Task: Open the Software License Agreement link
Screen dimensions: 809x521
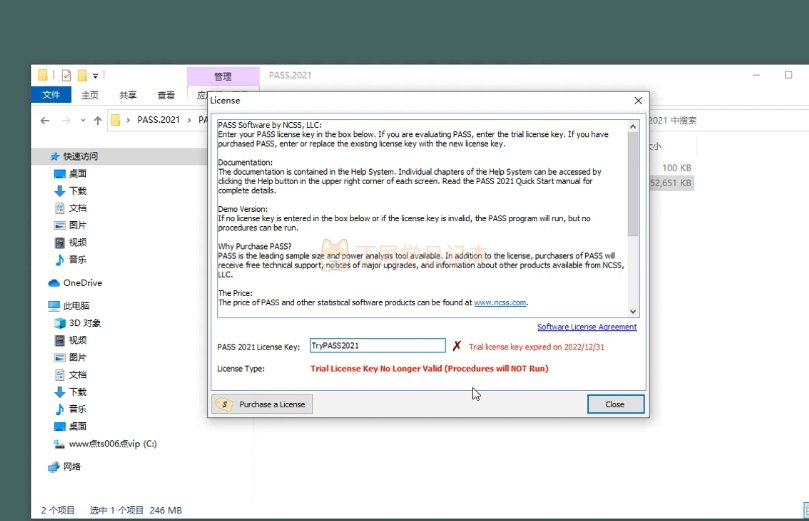Action: coord(587,327)
